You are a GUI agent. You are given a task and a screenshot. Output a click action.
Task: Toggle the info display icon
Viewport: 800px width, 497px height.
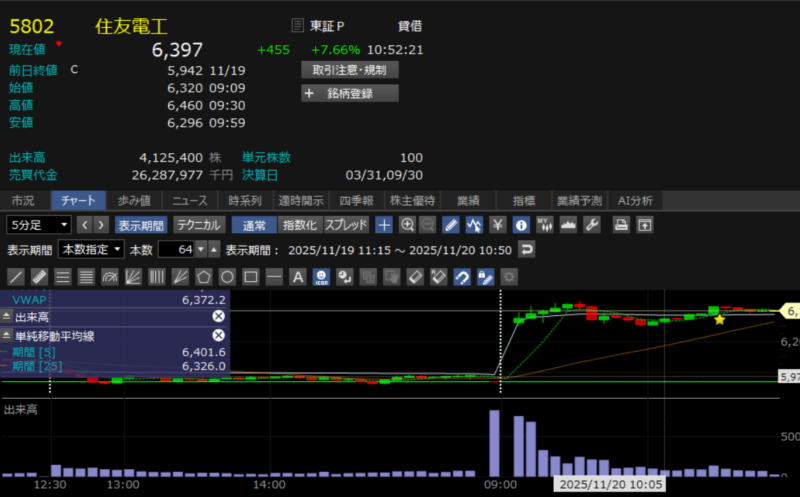click(521, 225)
